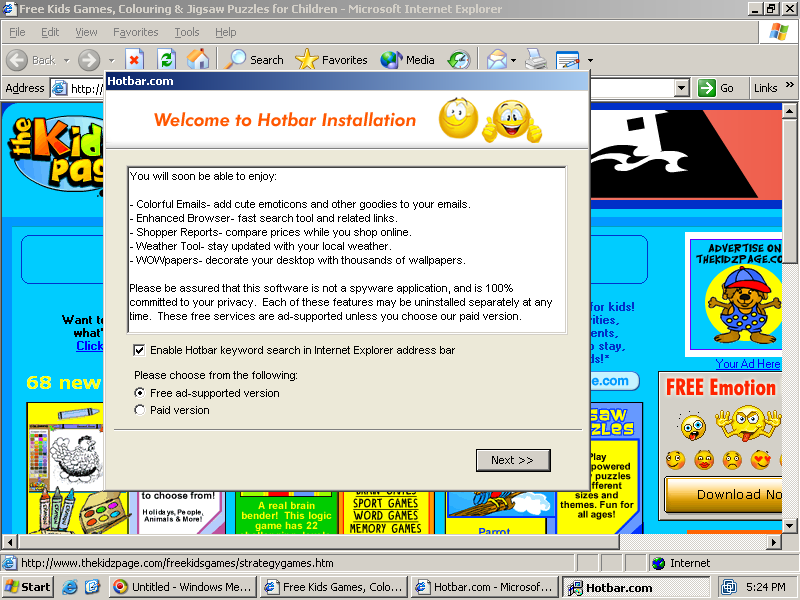
Task: Click the Internet zone globe in status bar
Action: point(659,563)
